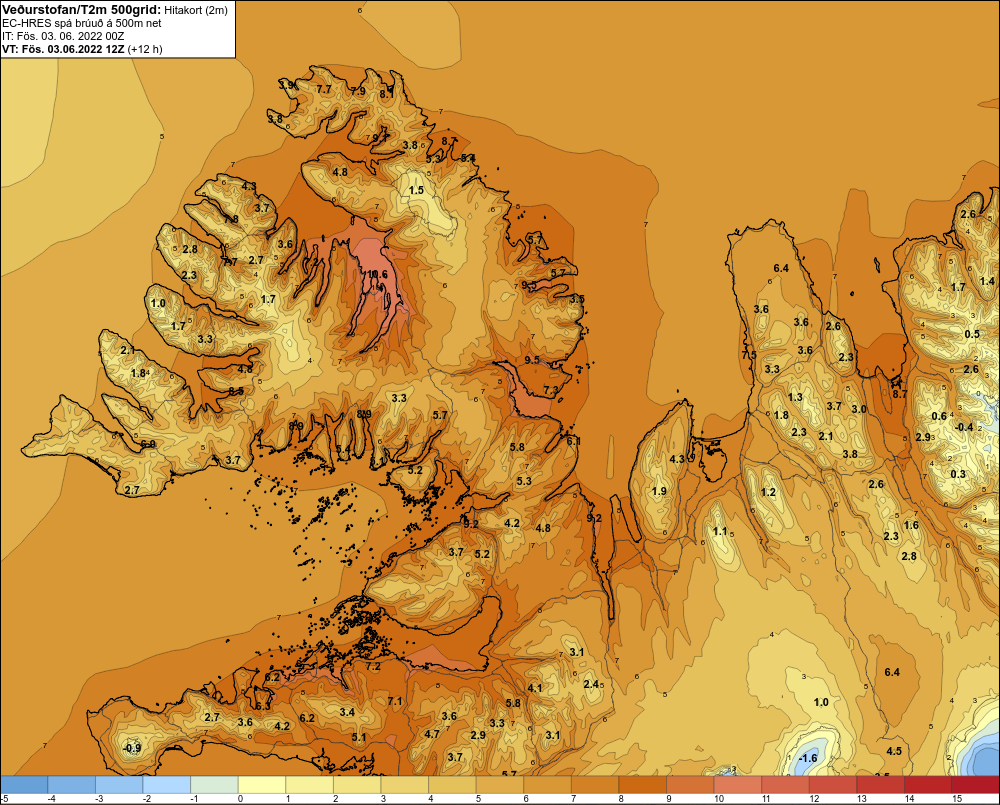Screen dimensions: 1000x805
Task: Click the line 'EC-HRES spá brúuð á 500m net'
Action: click(x=82, y=23)
